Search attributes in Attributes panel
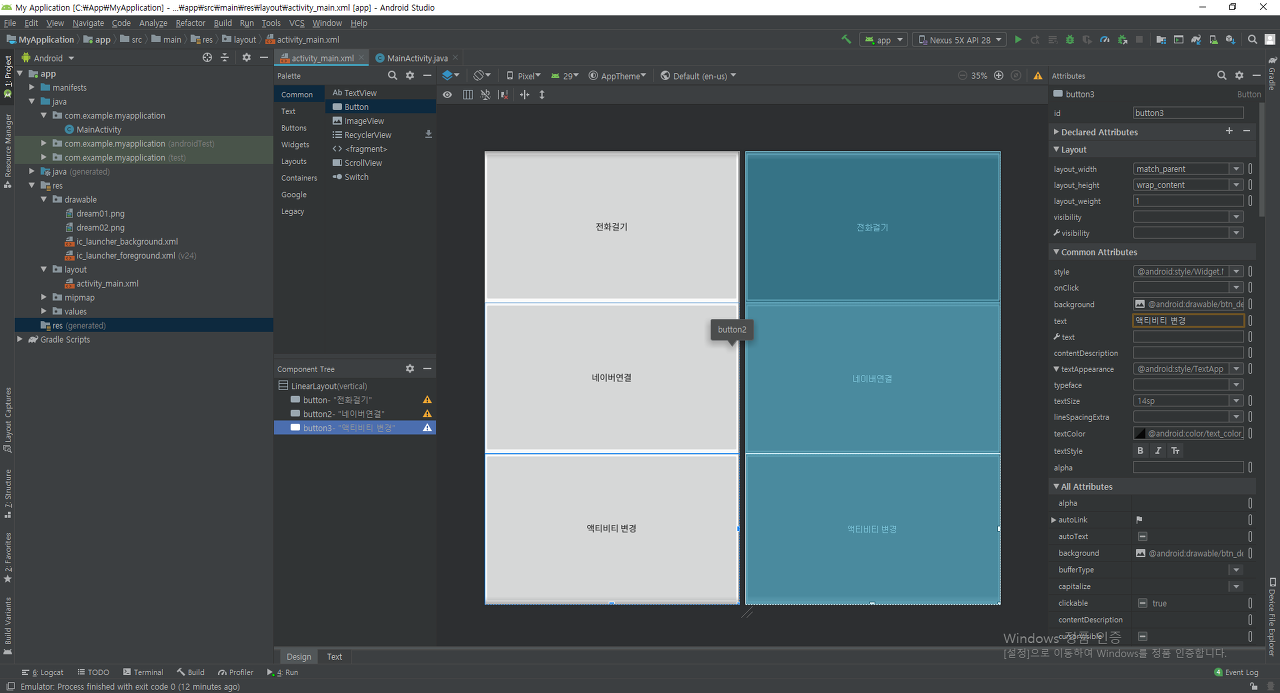The width and height of the screenshot is (1280, 693). point(1222,76)
